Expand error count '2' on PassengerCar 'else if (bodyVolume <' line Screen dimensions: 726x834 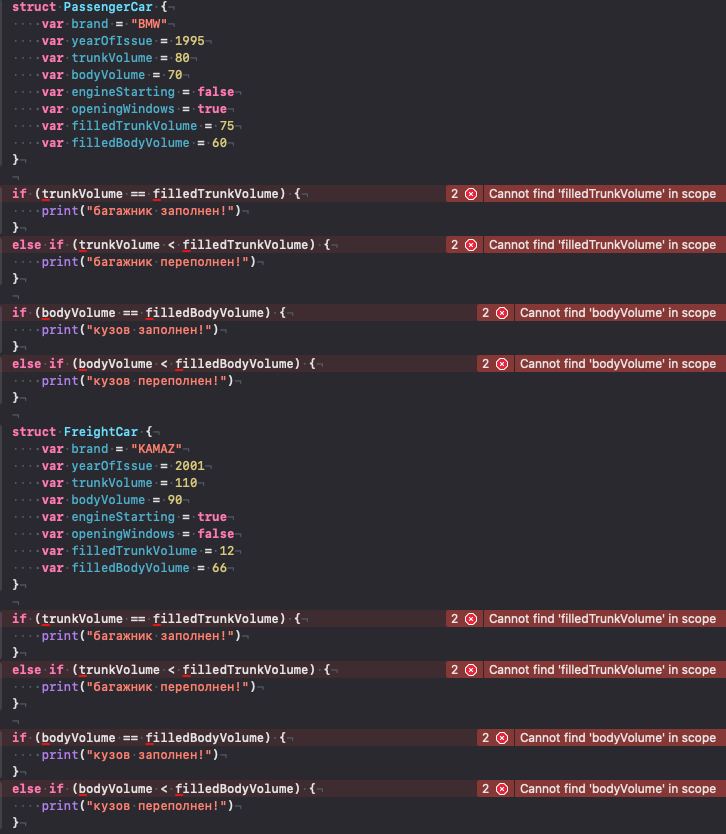485,364
